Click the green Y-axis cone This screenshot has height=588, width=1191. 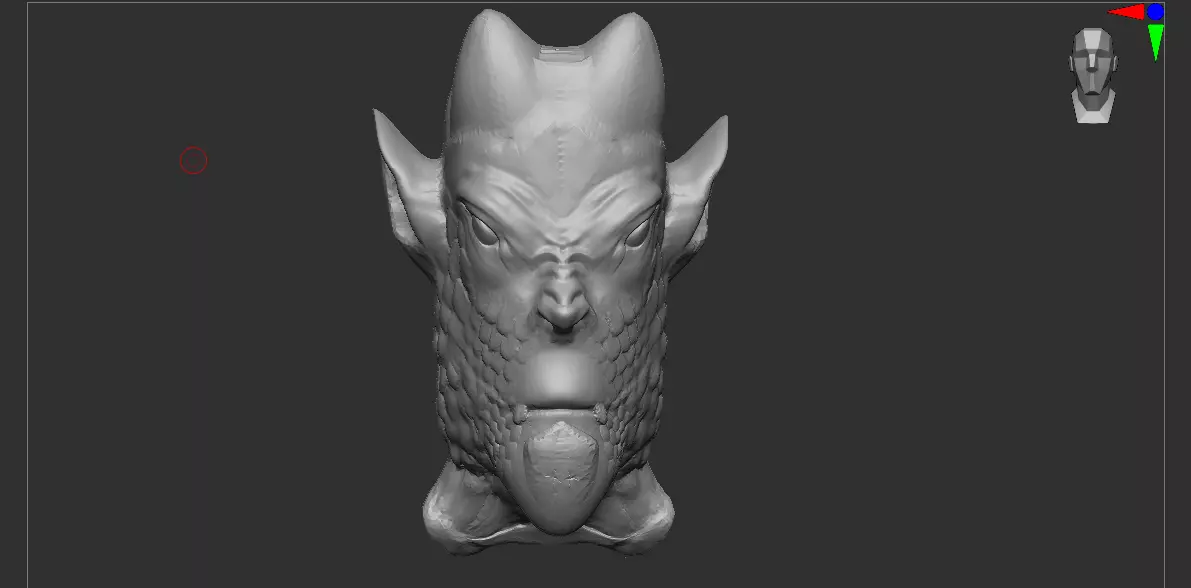coord(1155,41)
